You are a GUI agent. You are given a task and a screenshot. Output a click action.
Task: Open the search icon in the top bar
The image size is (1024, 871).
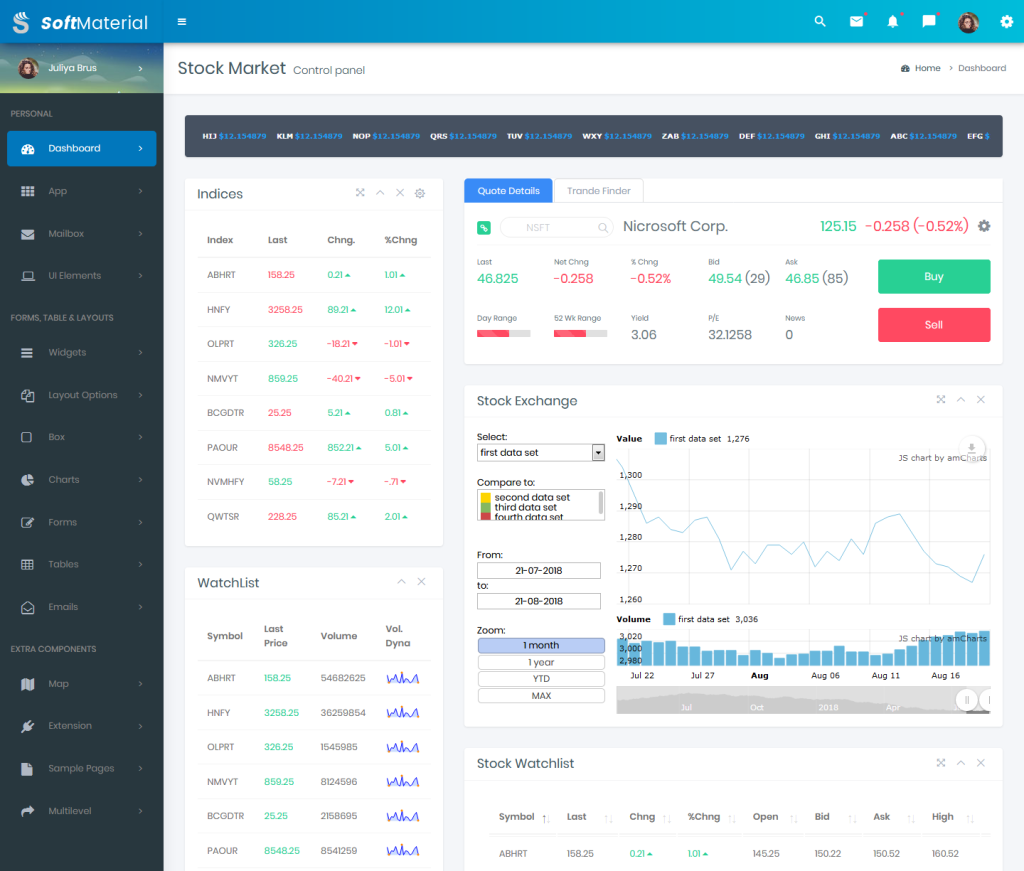point(819,21)
